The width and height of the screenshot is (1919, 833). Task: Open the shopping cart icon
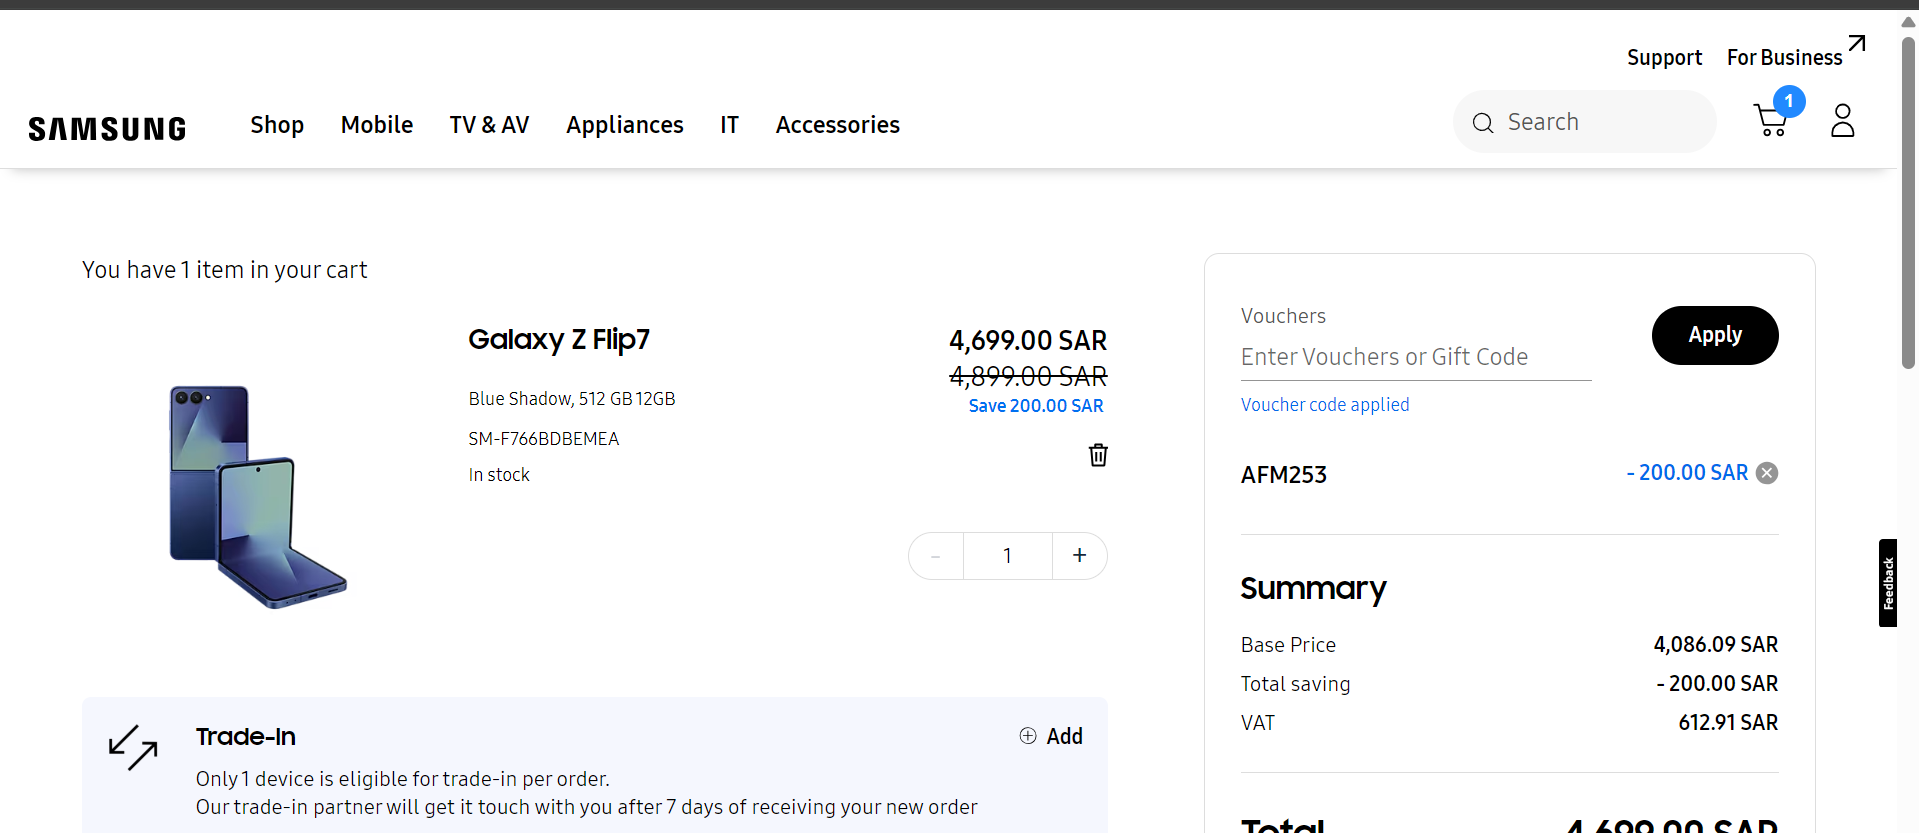coord(1771,120)
